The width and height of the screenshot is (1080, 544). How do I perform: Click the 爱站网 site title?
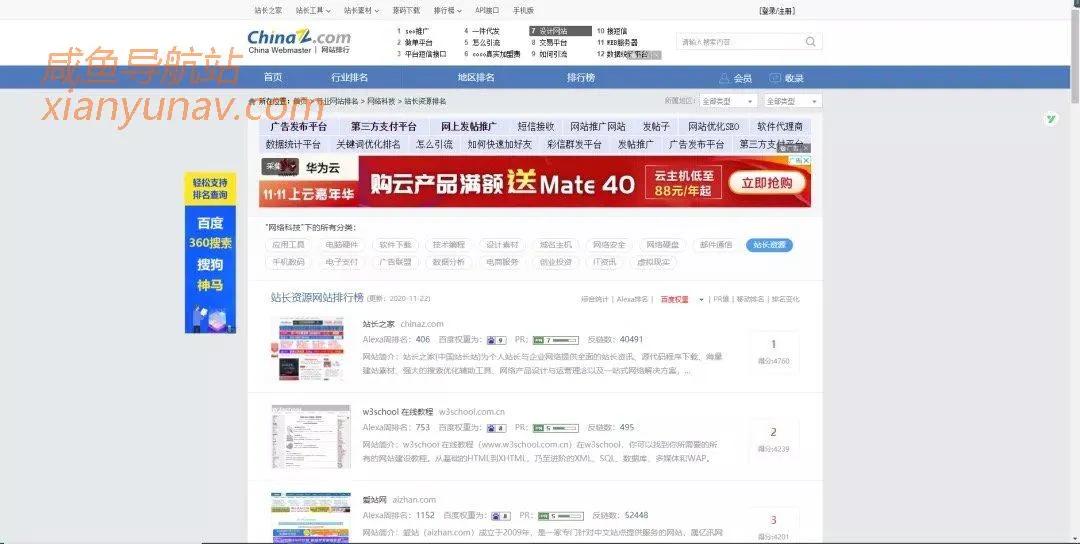(375, 500)
